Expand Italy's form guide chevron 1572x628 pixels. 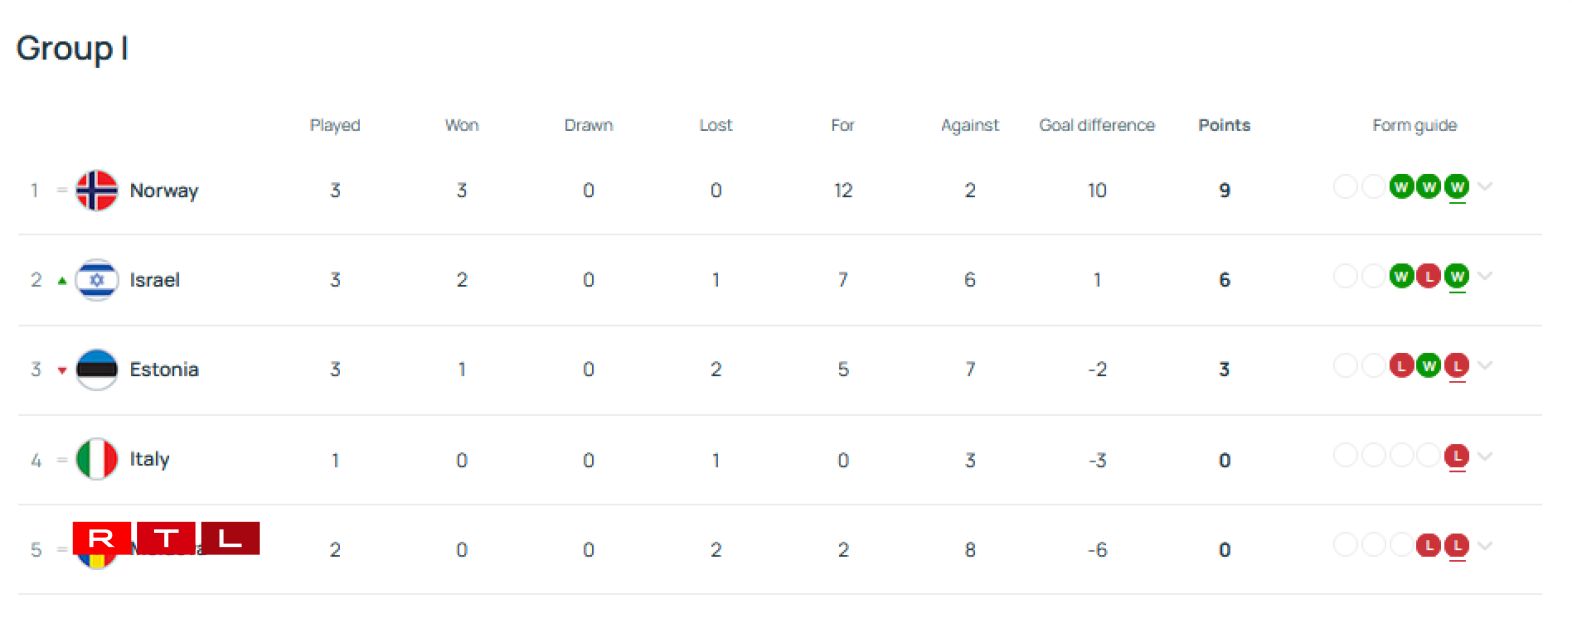pyautogui.click(x=1485, y=456)
